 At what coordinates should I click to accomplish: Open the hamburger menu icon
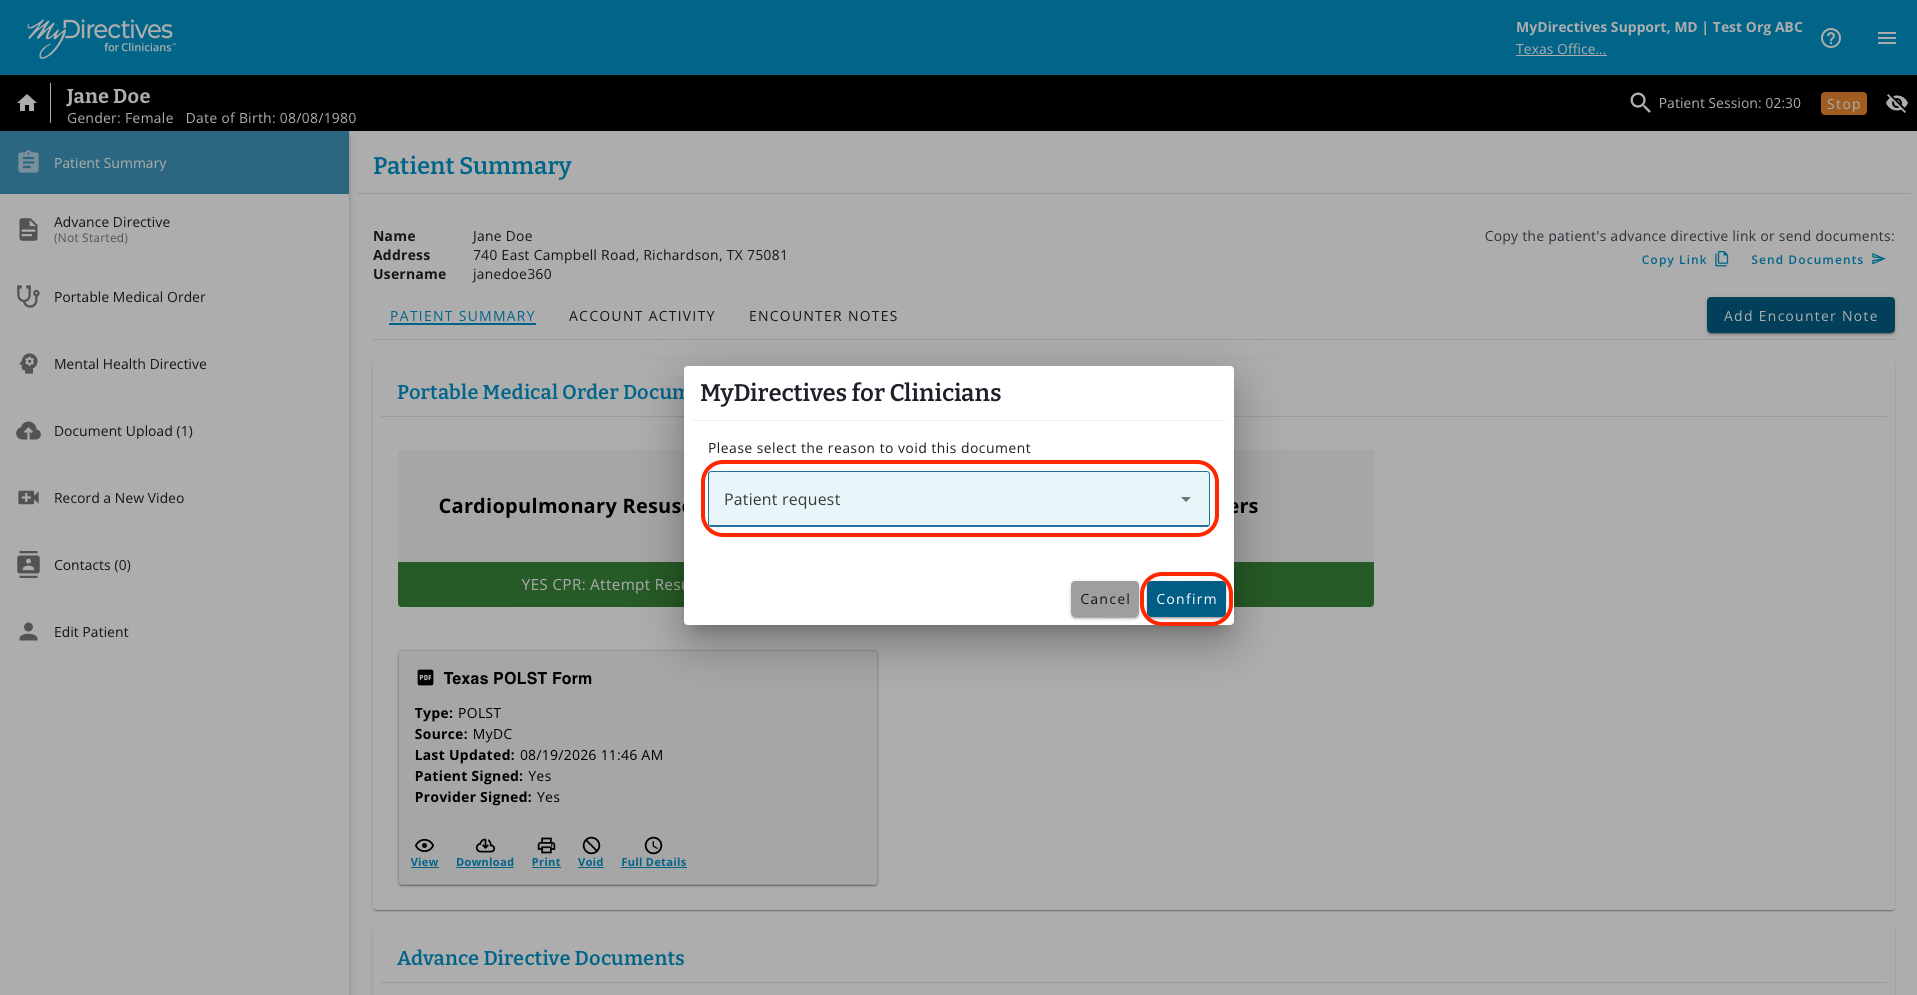pyautogui.click(x=1887, y=38)
